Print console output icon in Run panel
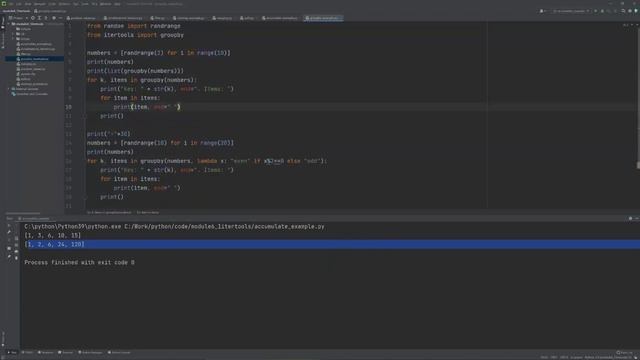640x360 pixels. (16, 251)
